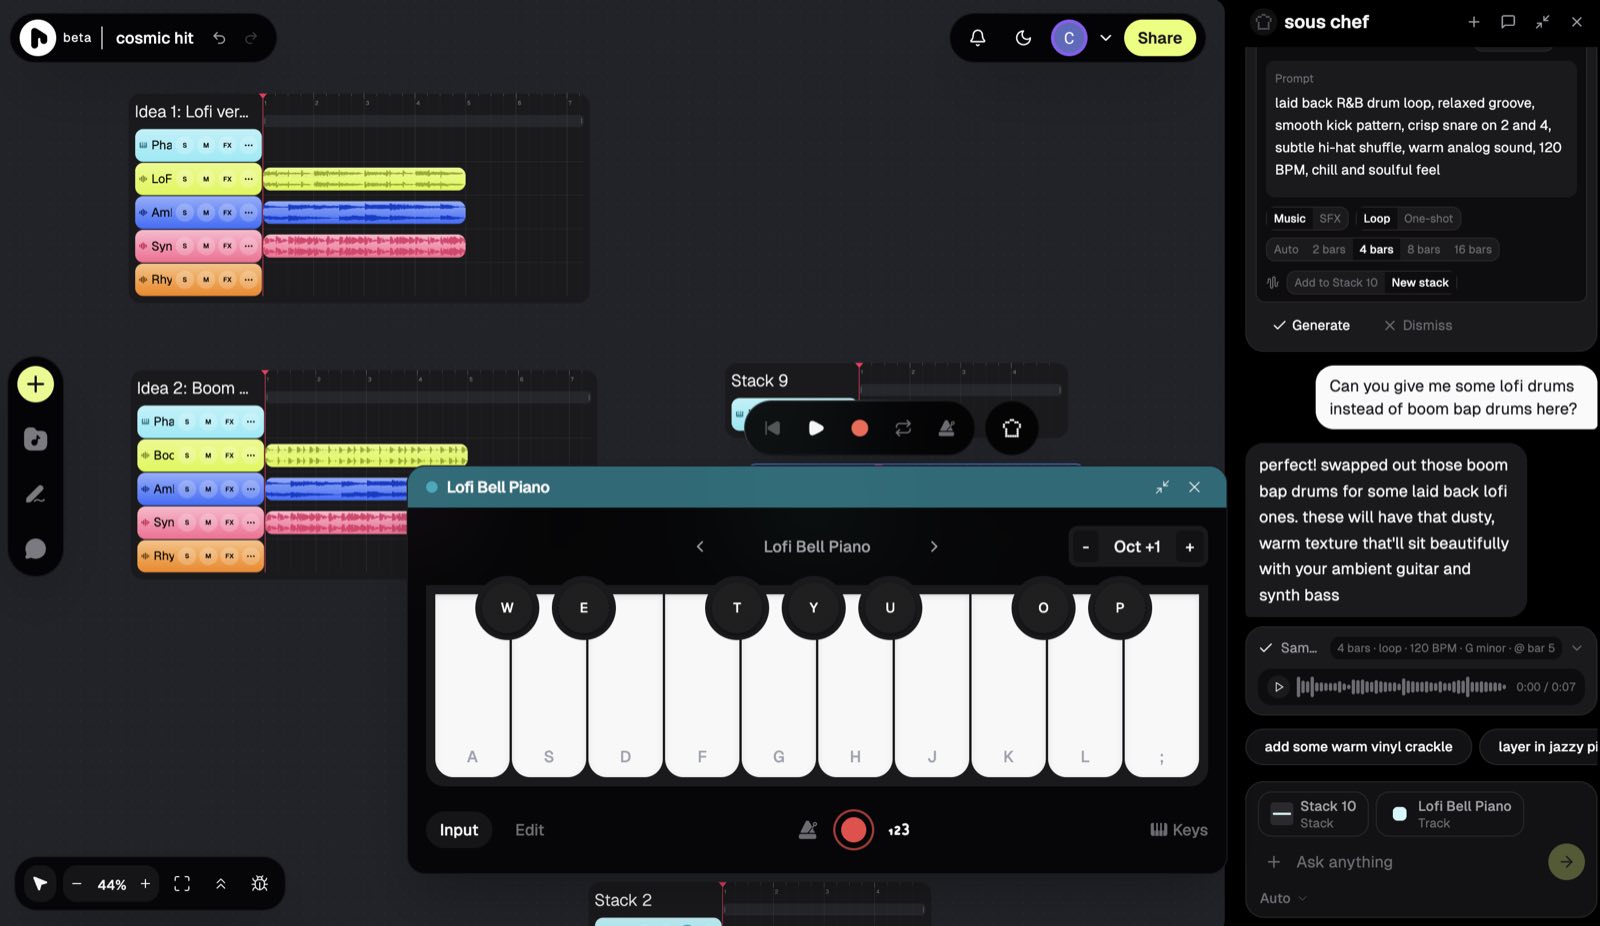Play the generated sample preview
The width and height of the screenshot is (1600, 926).
coord(1278,687)
